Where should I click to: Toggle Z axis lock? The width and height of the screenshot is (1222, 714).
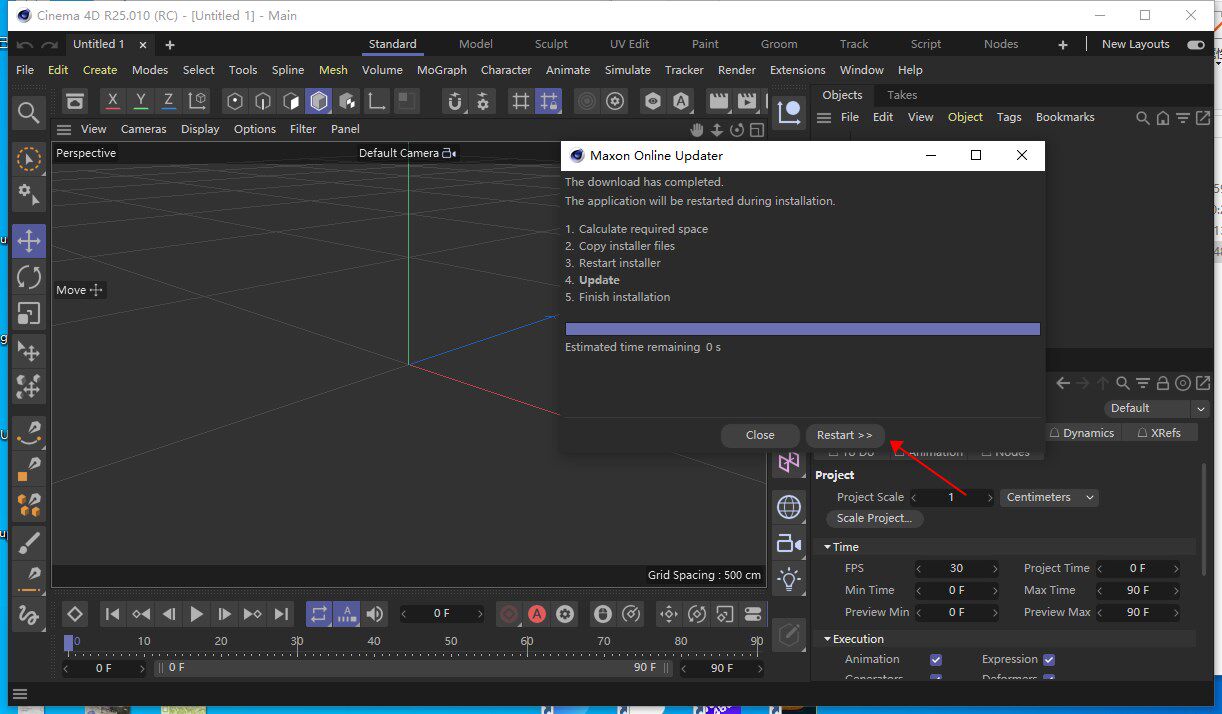click(x=169, y=101)
